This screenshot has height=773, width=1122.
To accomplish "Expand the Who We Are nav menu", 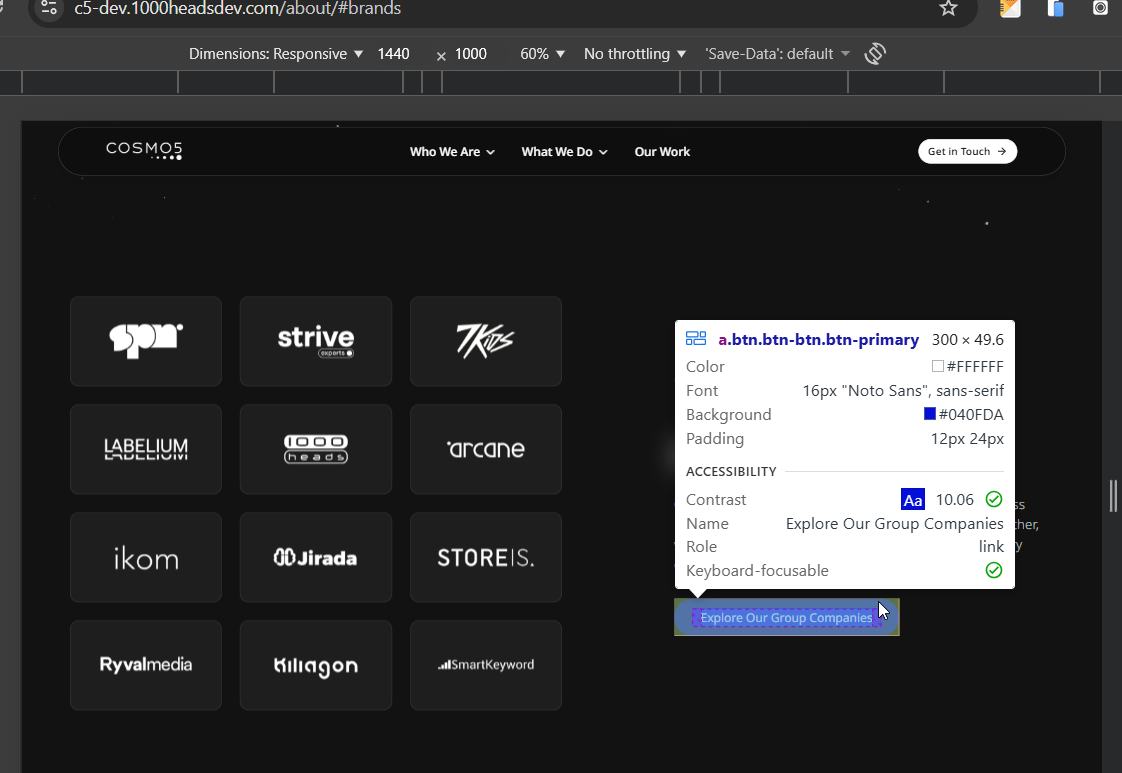I will pyautogui.click(x=452, y=152).
